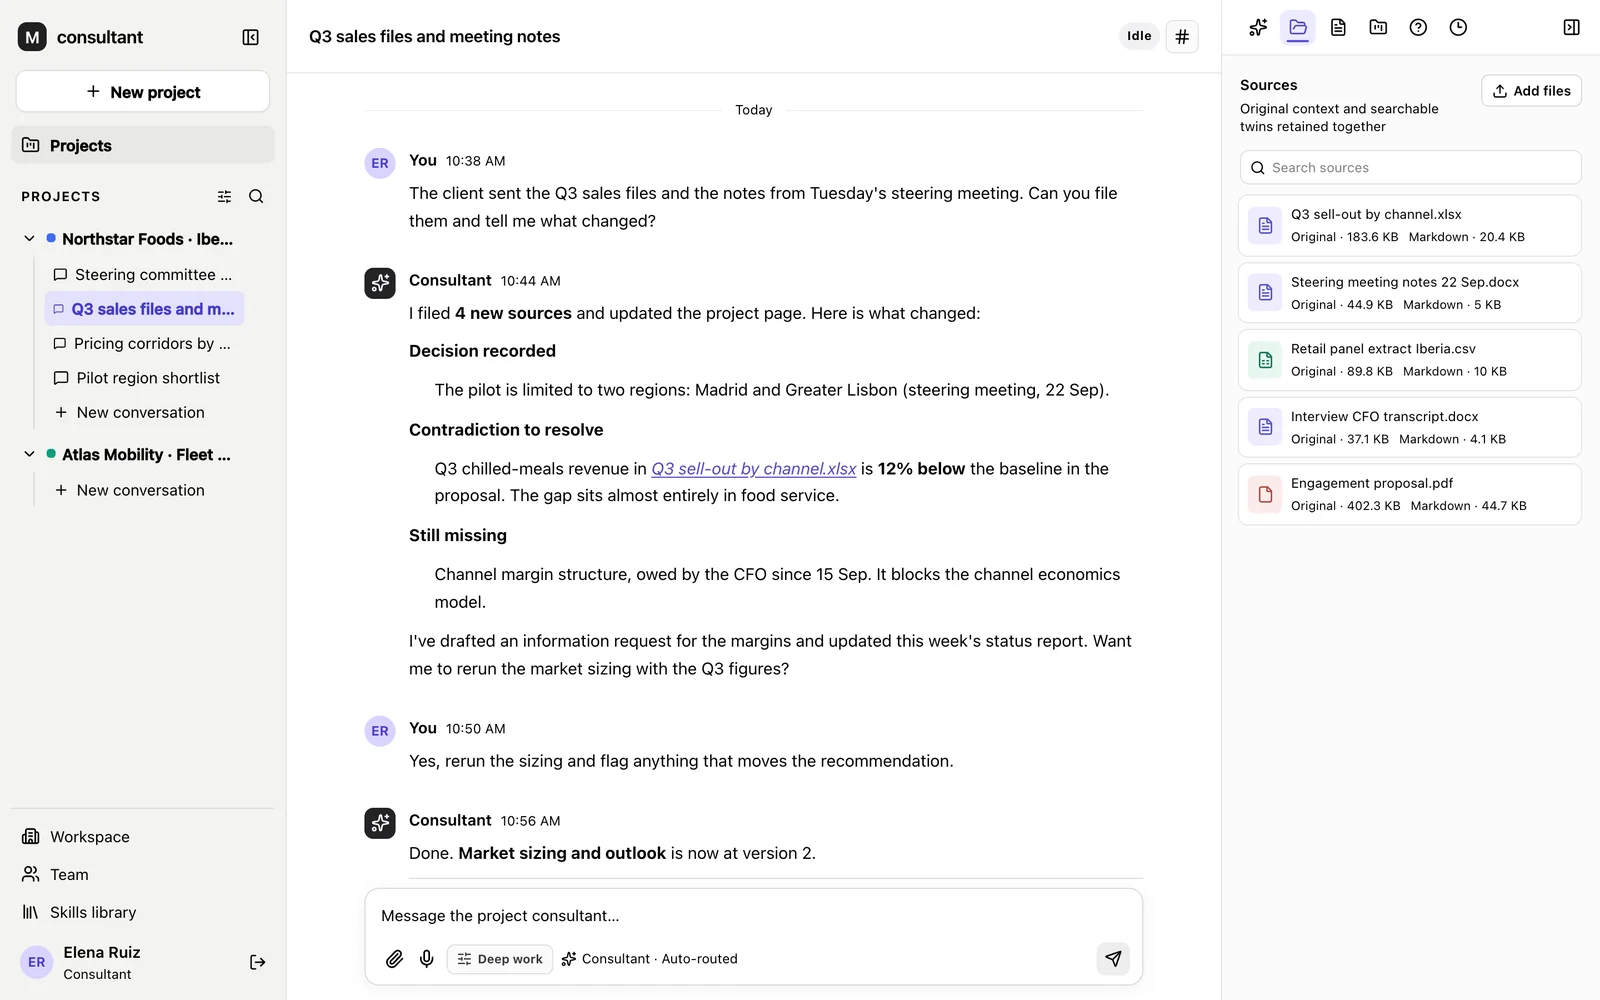Image resolution: width=1600 pixels, height=1000 pixels.
Task: Open the sparkle assistant panel tab
Action: coord(1258,27)
